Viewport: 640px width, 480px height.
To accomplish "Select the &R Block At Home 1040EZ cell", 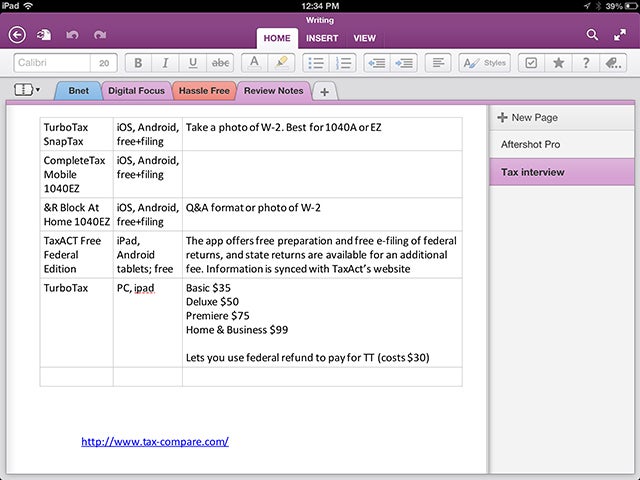I will 76,214.
